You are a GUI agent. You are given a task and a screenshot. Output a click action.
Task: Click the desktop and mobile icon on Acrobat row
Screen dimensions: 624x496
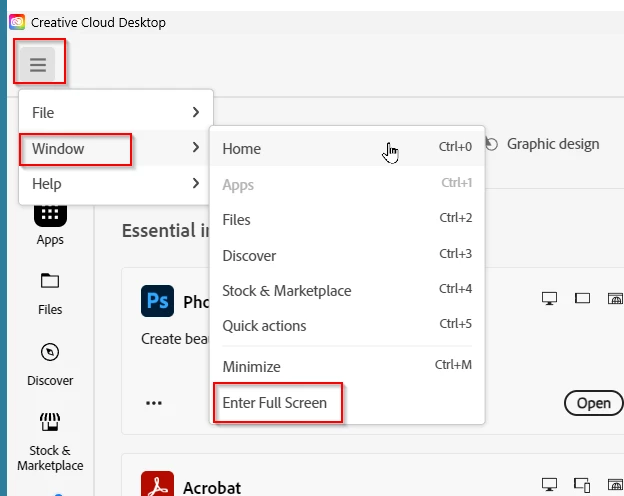point(582,485)
